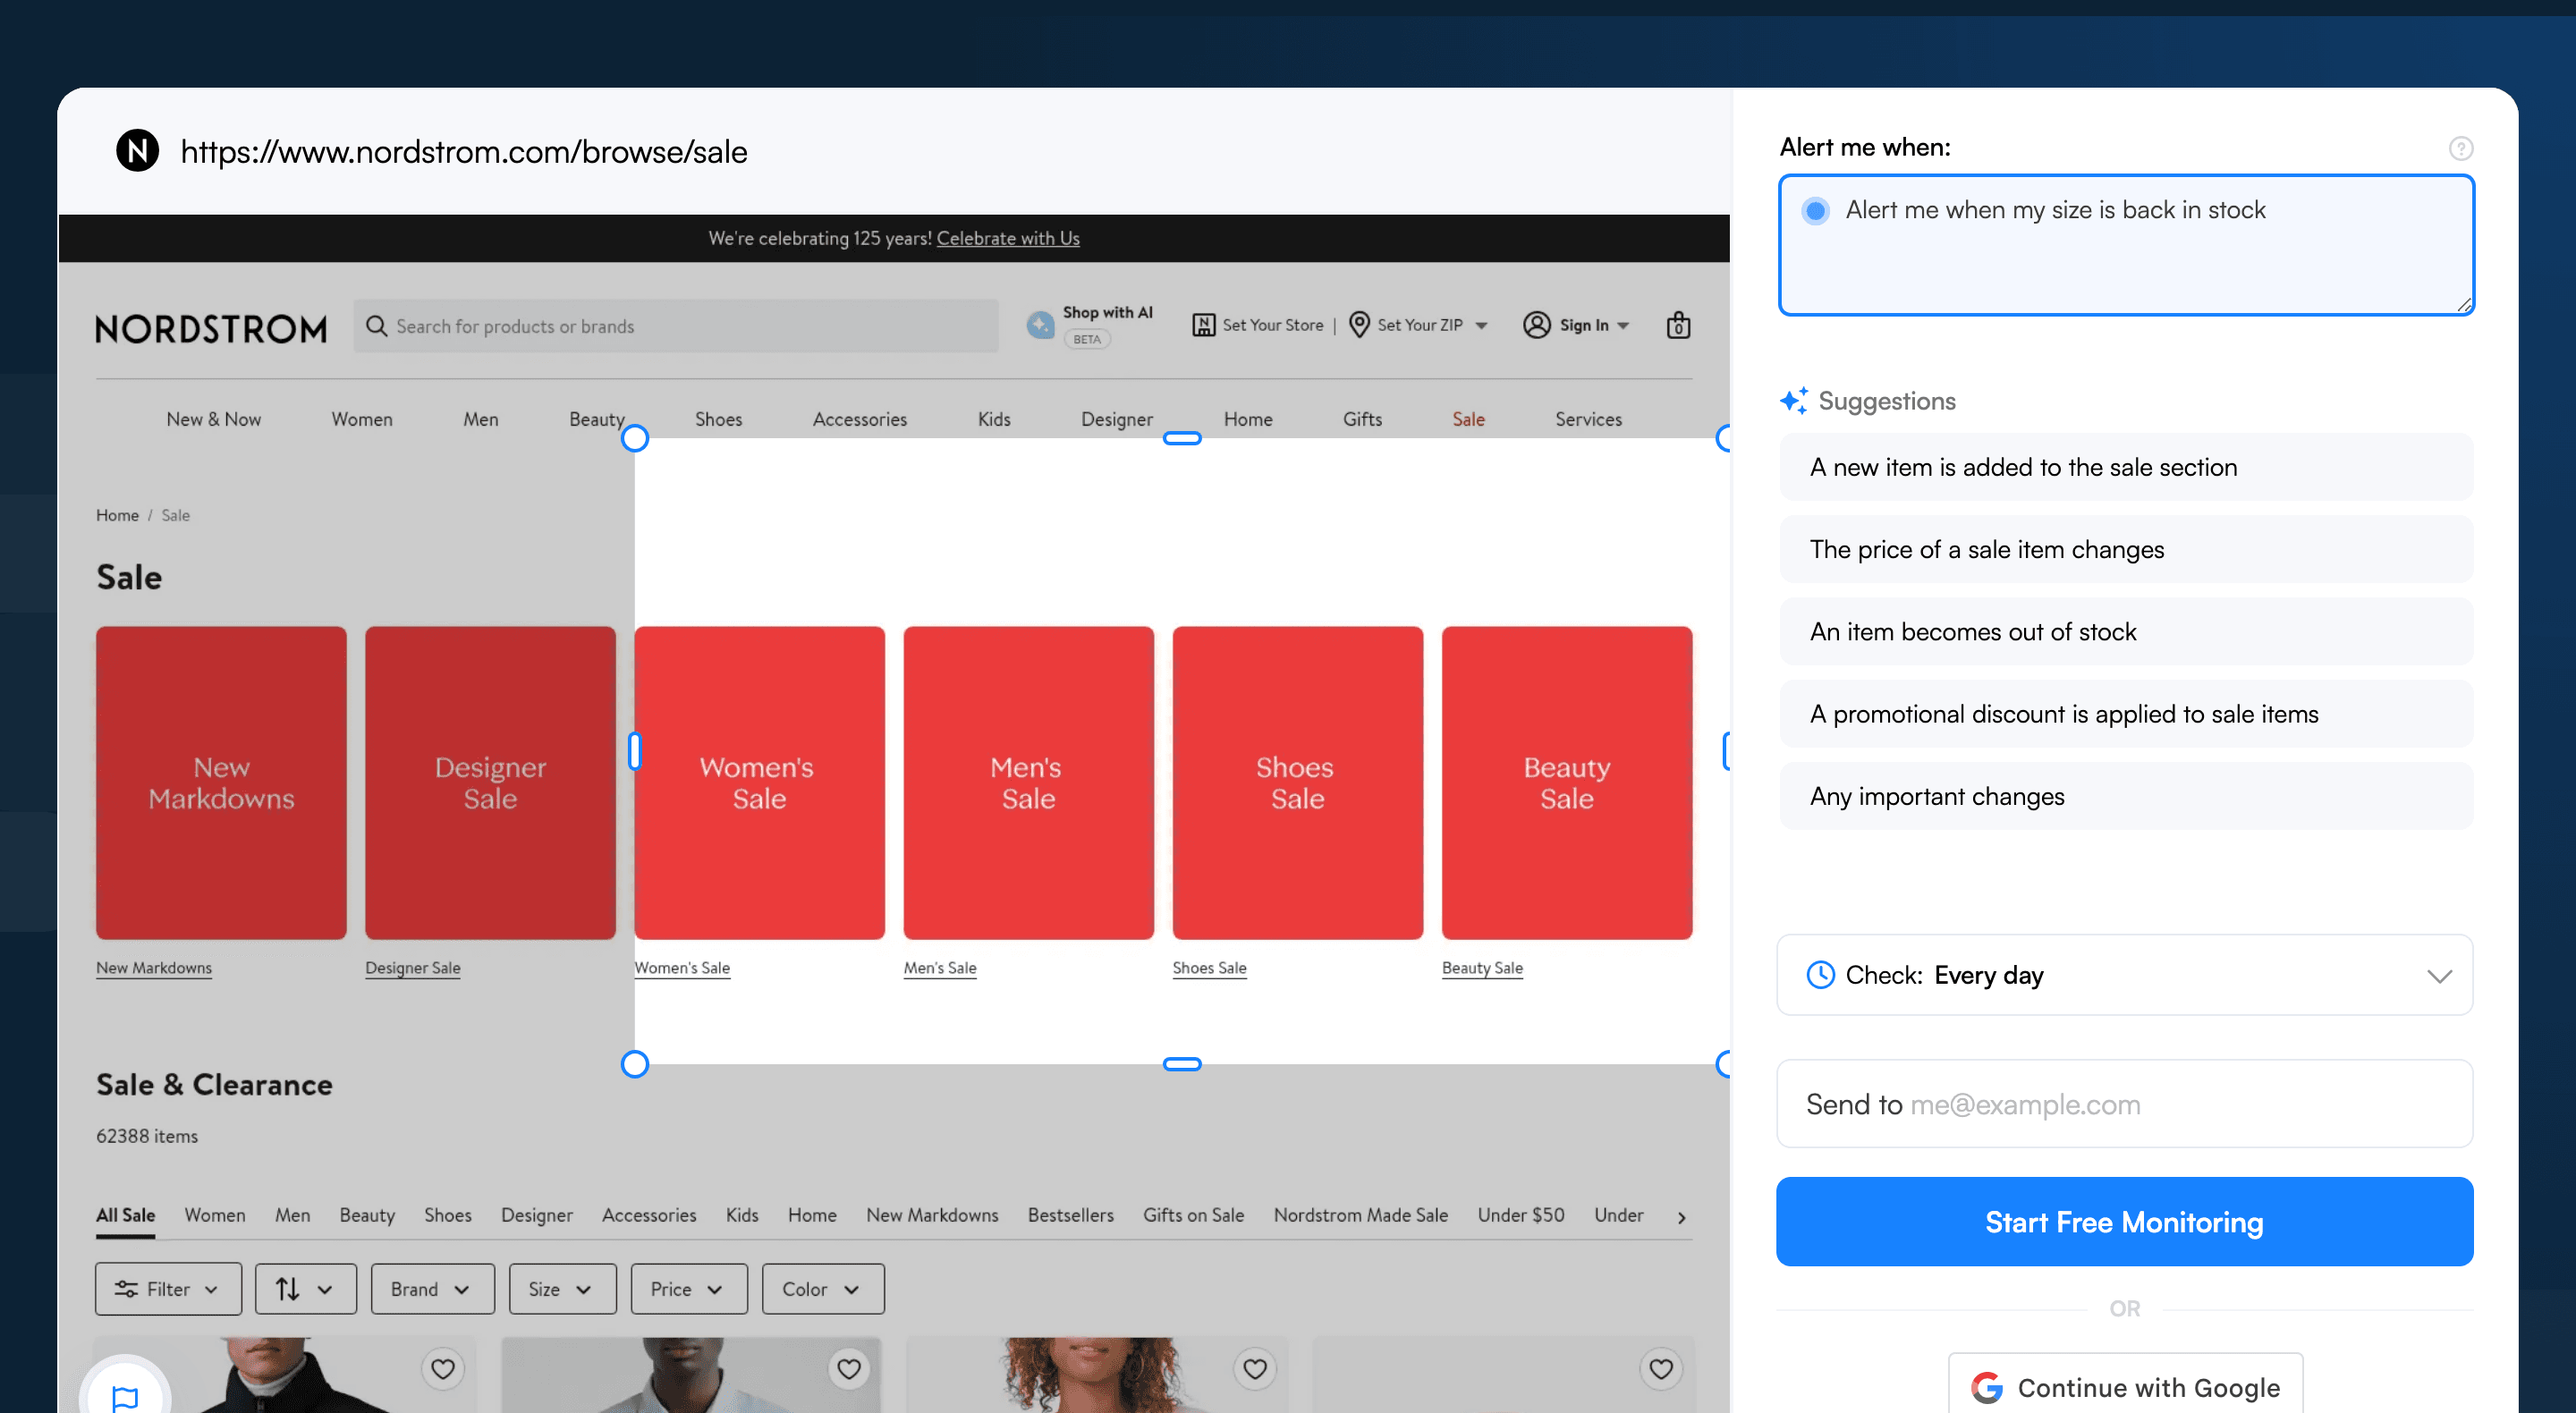This screenshot has height=1413, width=2576.
Task: Open the Designer Sale red tile
Action: point(490,783)
